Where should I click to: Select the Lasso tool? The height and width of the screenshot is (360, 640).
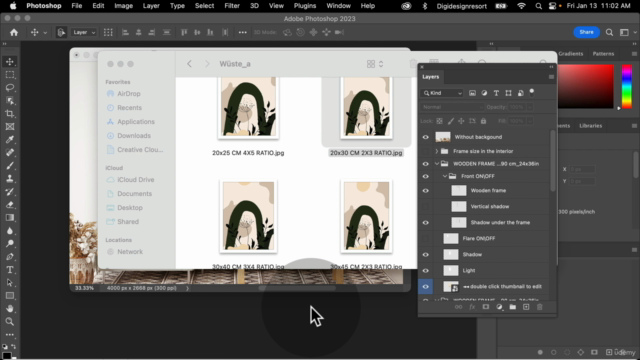pyautogui.click(x=10, y=88)
